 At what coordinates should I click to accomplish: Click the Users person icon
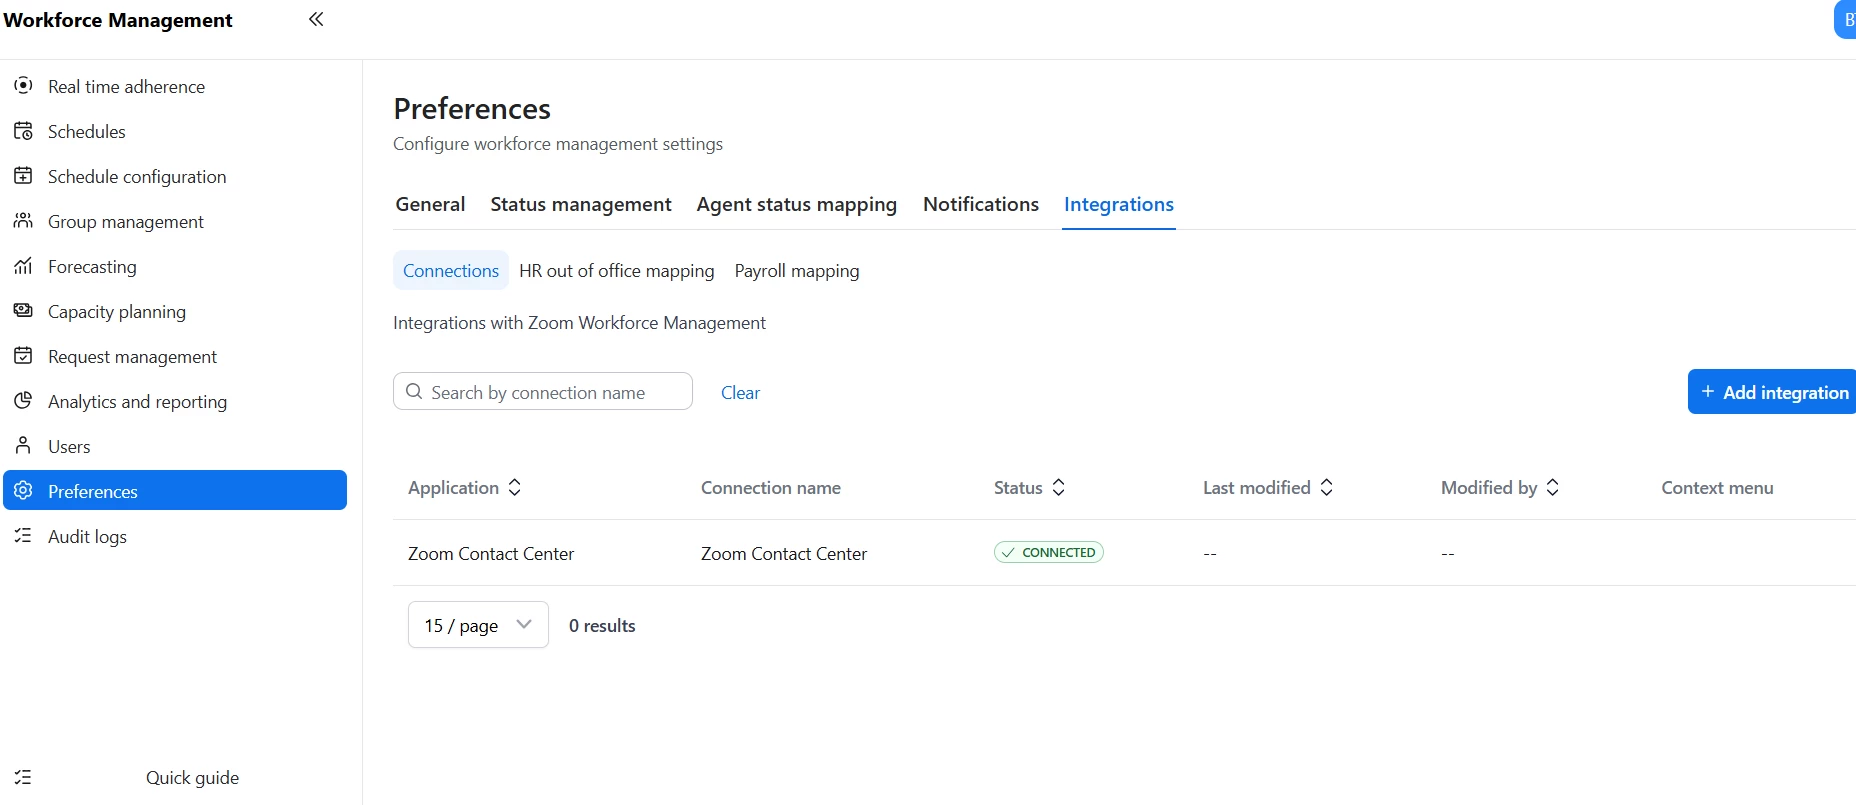23,446
